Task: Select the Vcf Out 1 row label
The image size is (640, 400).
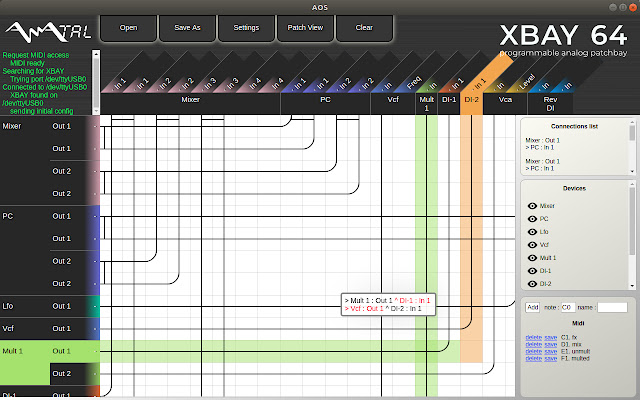Action: 62,329
